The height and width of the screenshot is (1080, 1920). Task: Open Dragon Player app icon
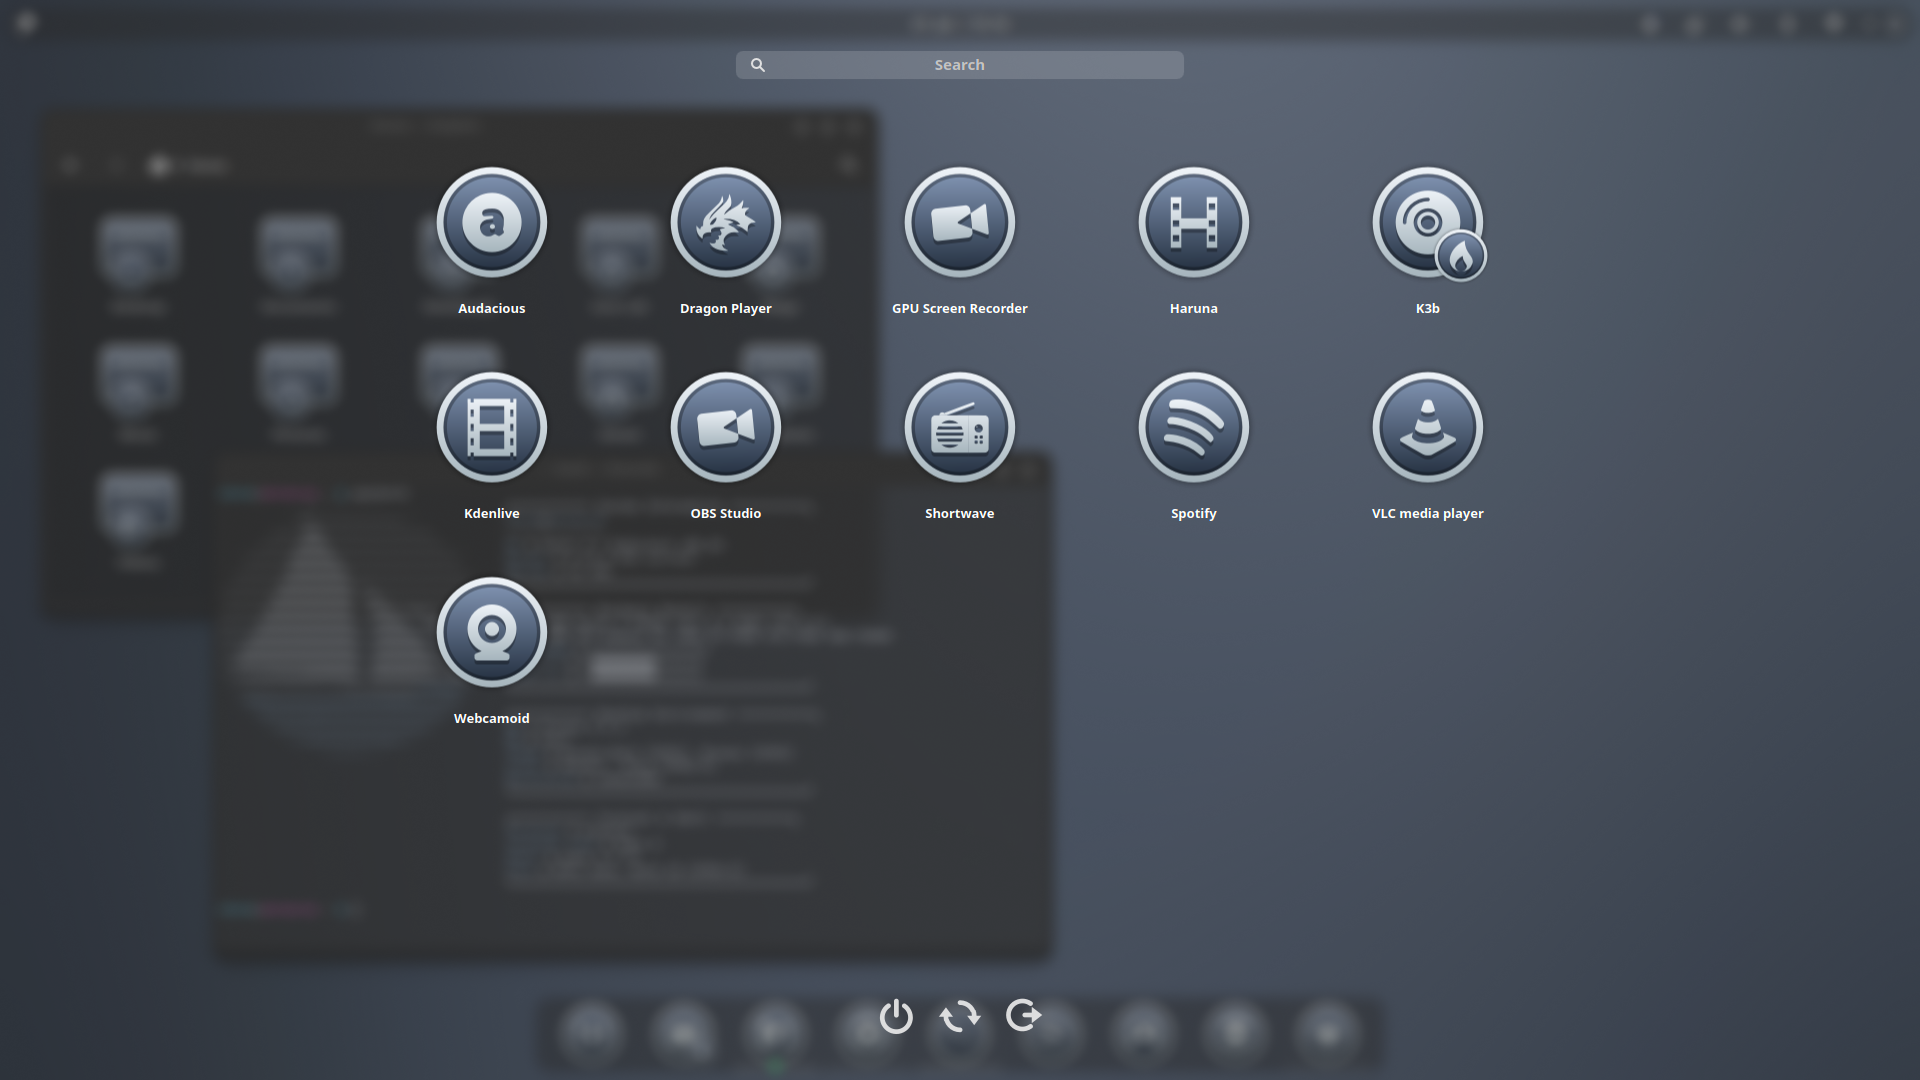point(725,222)
